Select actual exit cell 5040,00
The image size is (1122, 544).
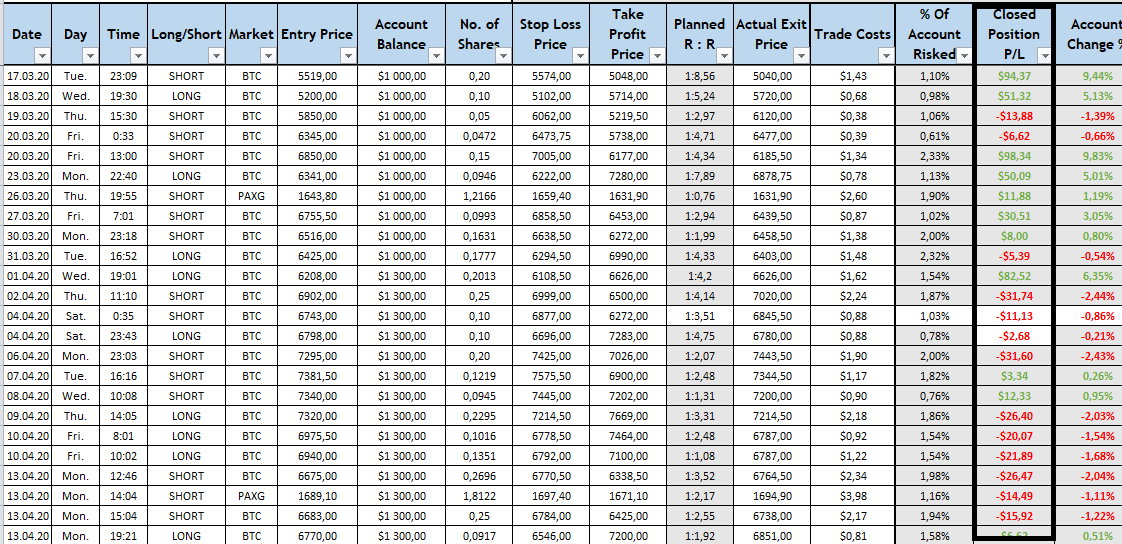[772, 76]
